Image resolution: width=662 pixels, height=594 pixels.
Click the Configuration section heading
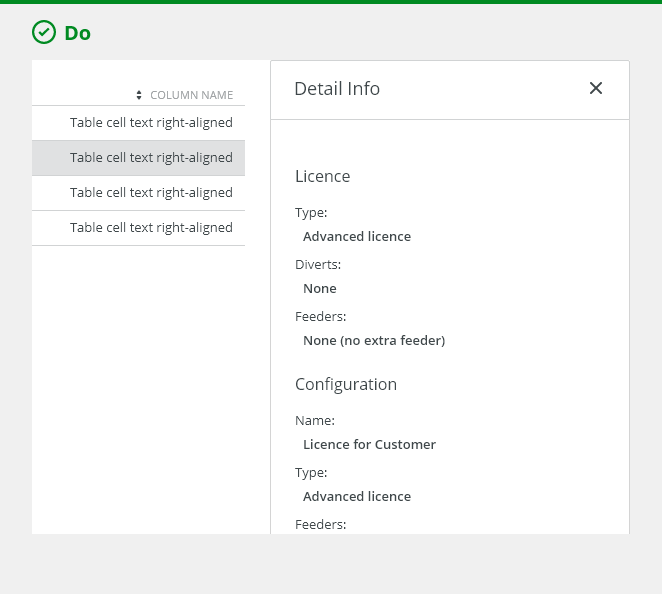(x=346, y=385)
